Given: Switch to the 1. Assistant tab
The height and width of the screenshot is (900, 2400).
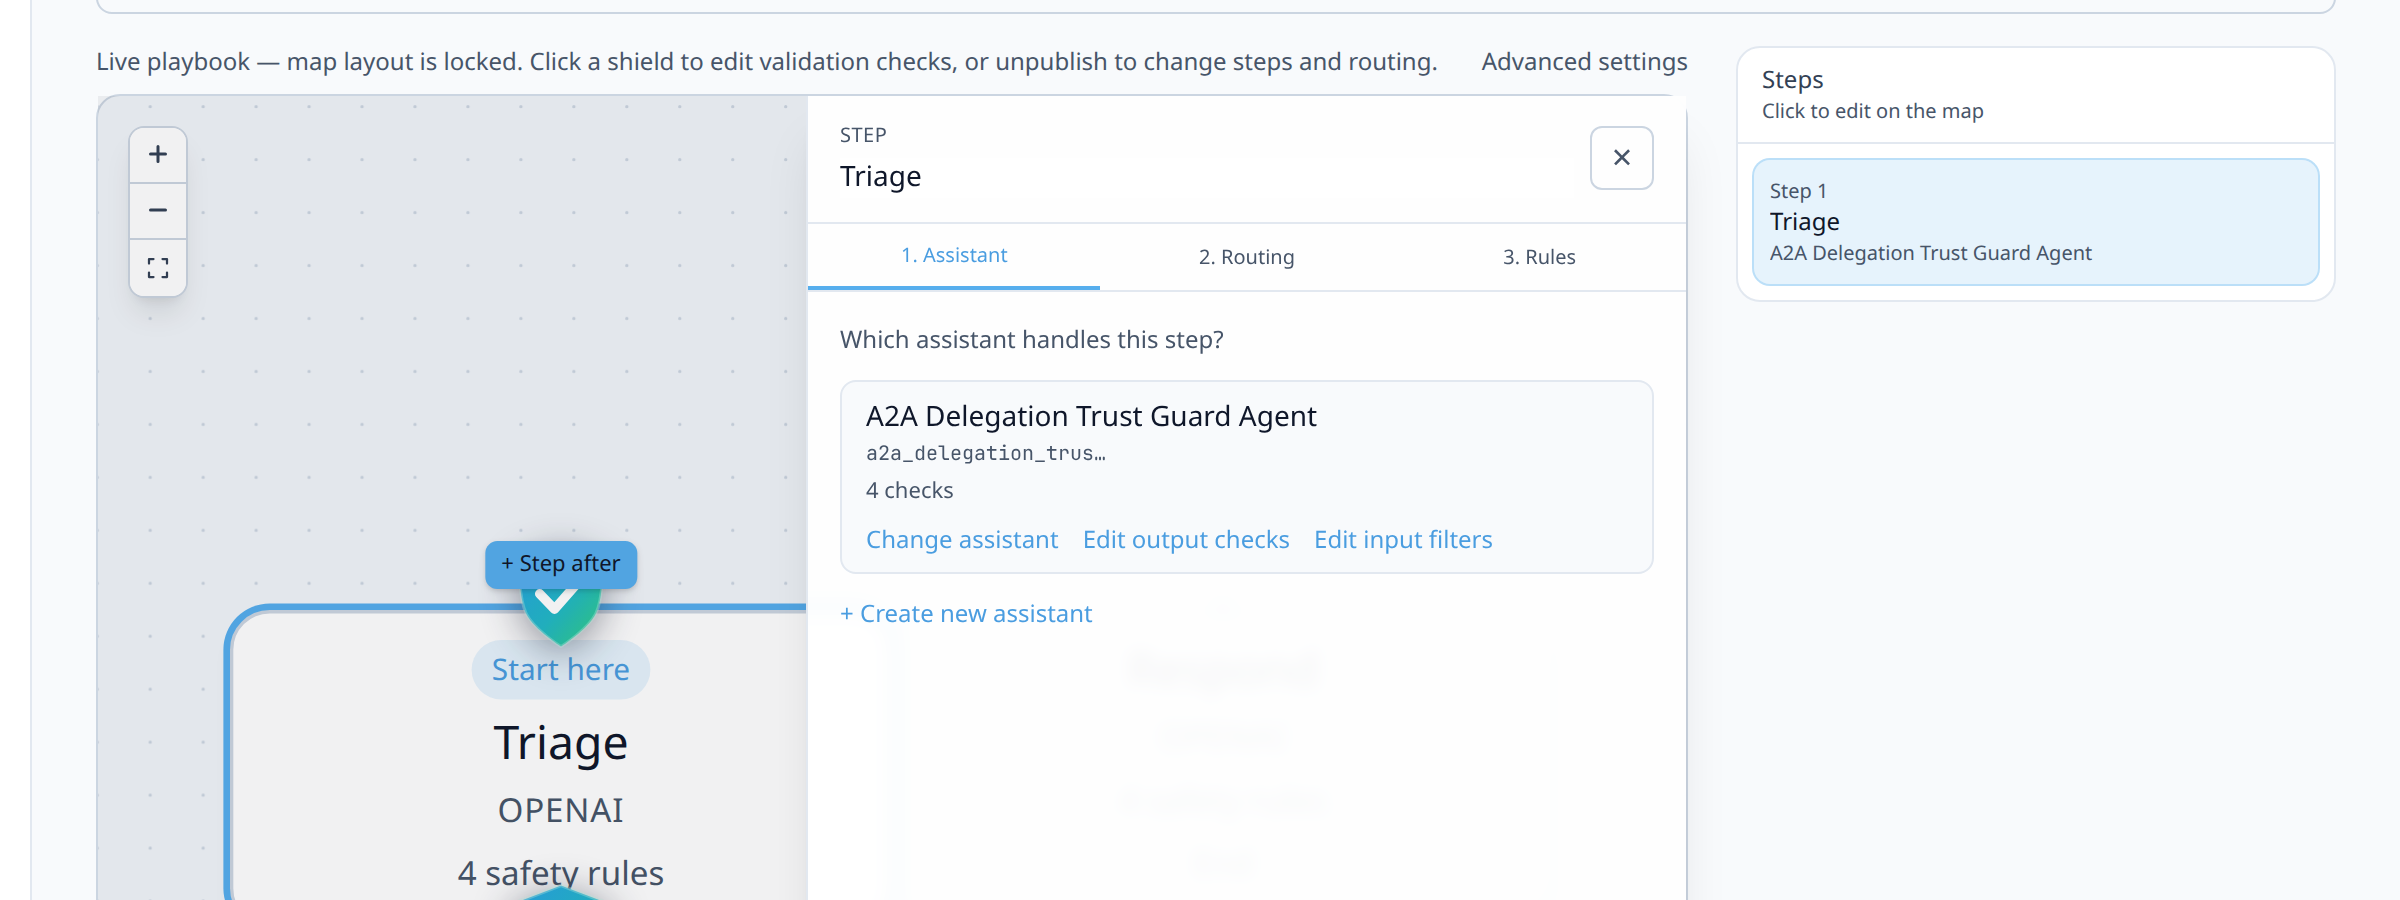Looking at the screenshot, I should click(954, 256).
